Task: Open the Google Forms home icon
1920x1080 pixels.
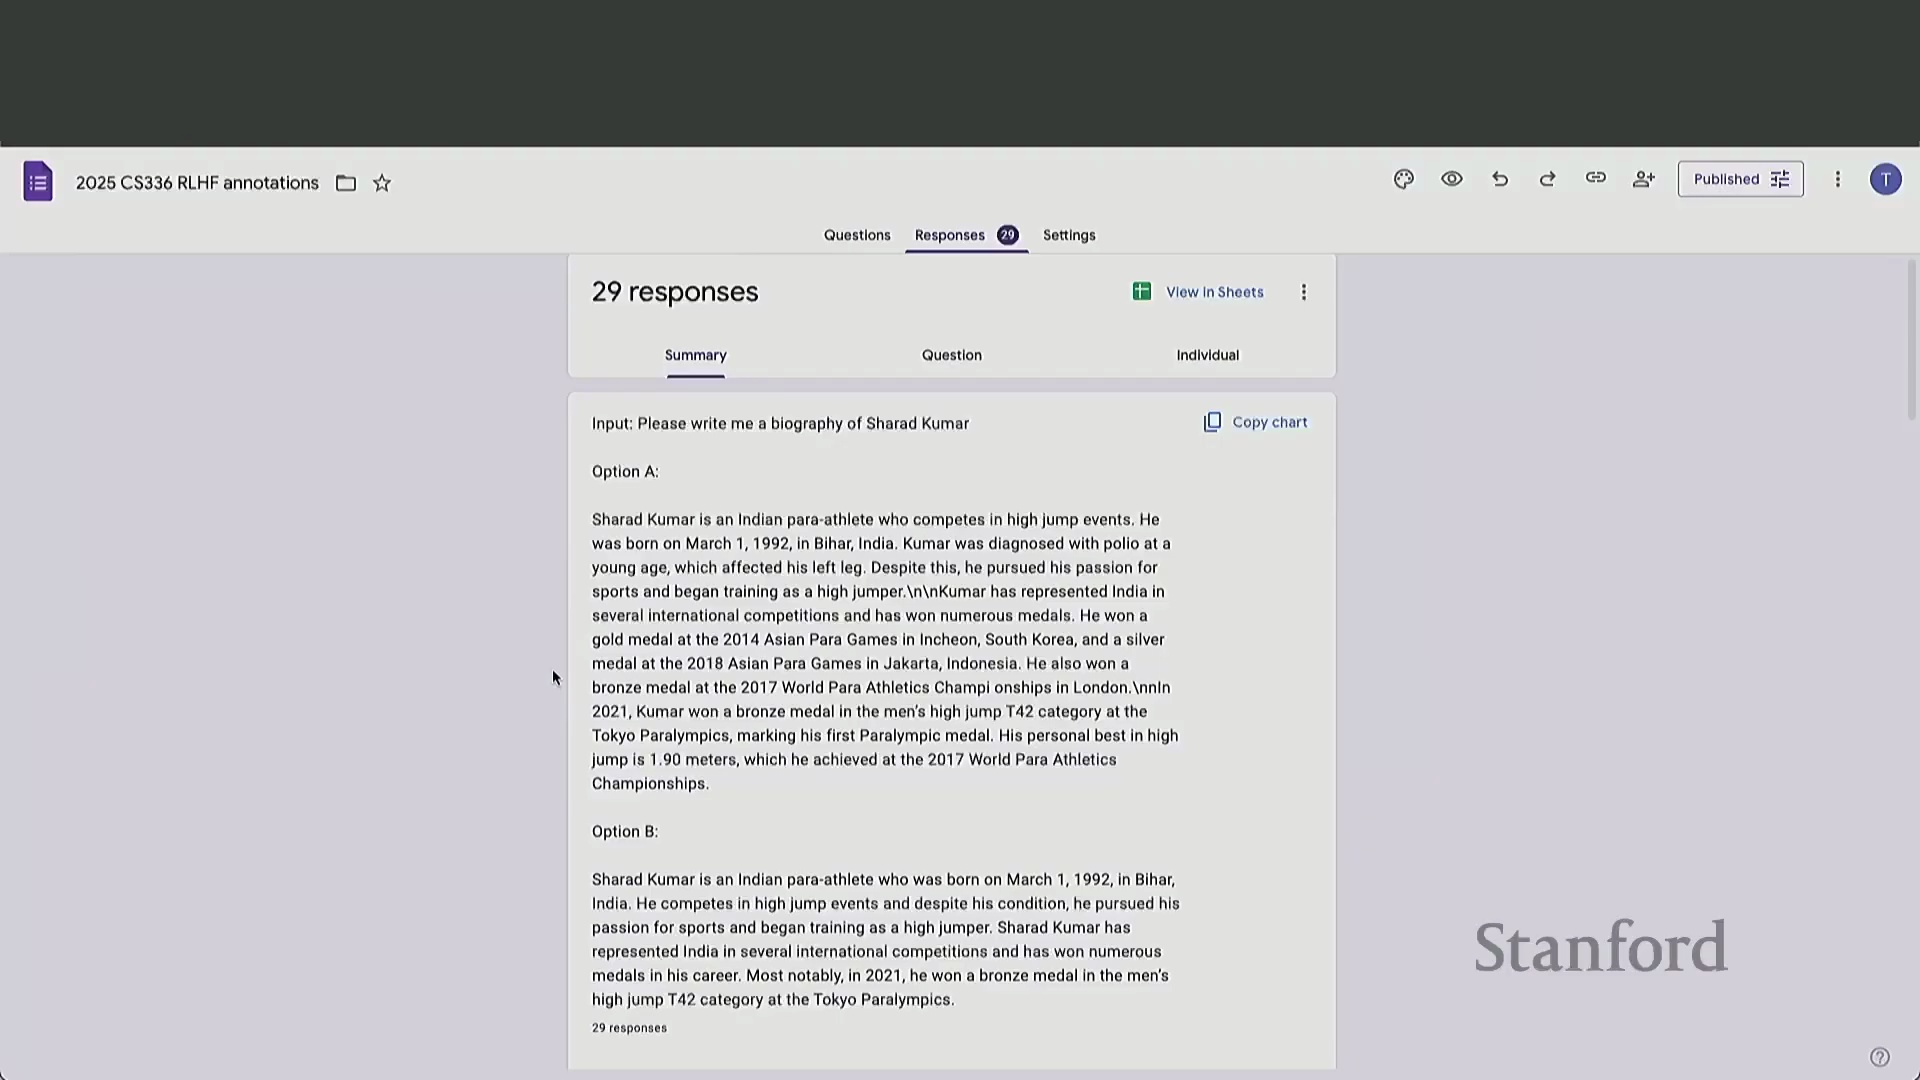Action: click(x=38, y=182)
